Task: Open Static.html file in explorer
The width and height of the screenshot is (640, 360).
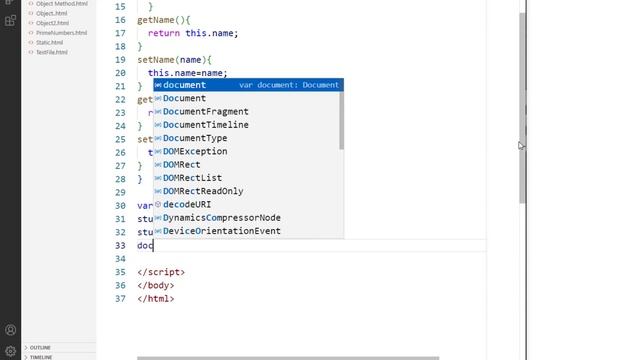Action: tap(49, 42)
